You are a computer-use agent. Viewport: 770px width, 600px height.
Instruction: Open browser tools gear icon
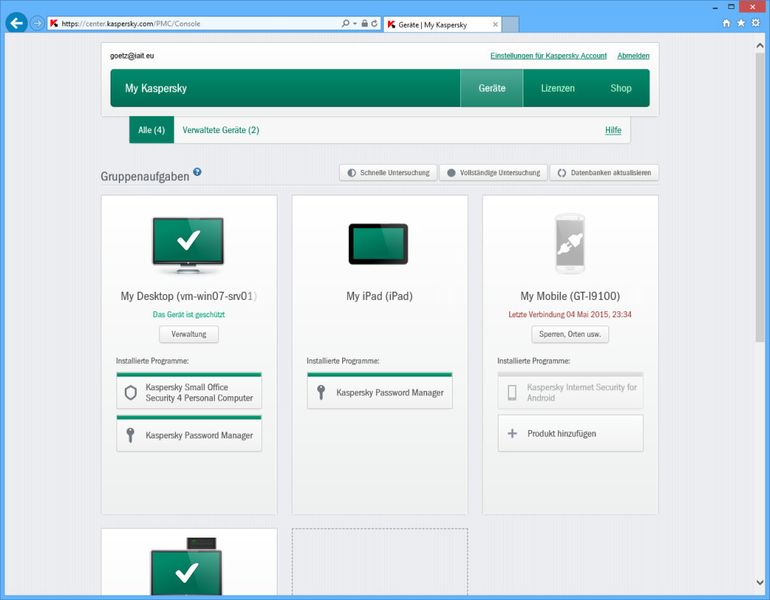point(755,23)
